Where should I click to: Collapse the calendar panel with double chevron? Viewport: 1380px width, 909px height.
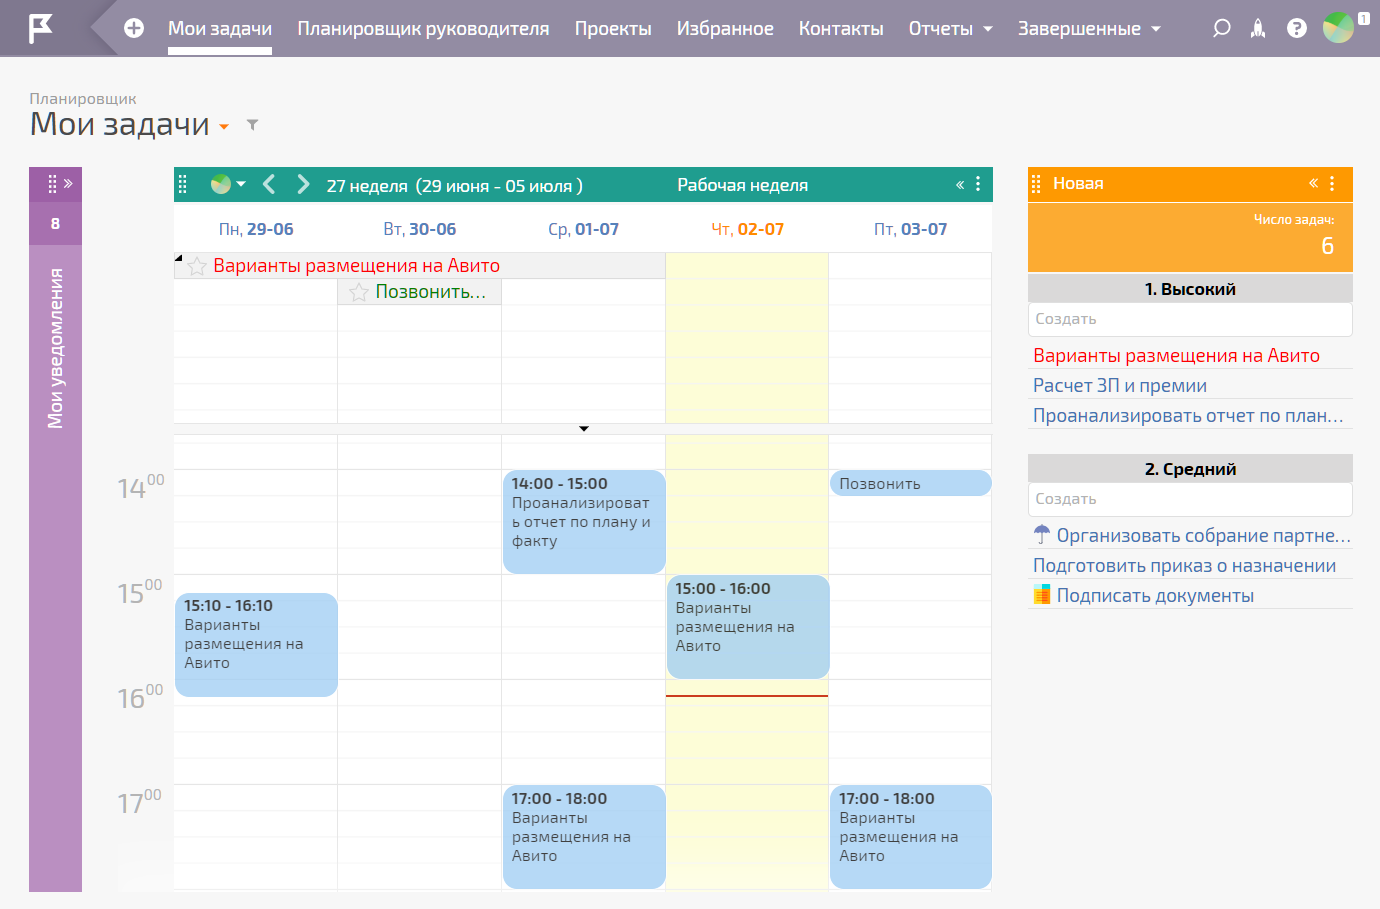click(x=960, y=184)
